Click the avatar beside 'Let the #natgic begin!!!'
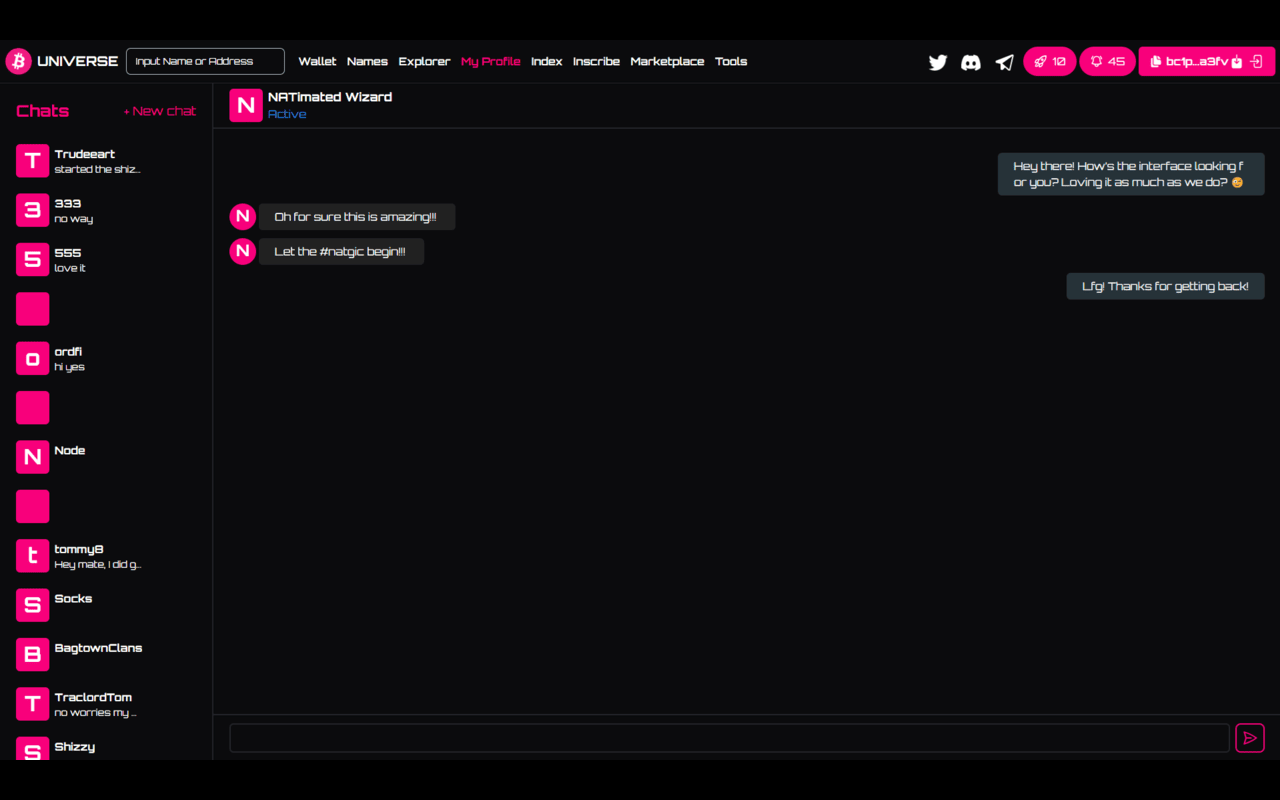This screenshot has width=1280, height=800. (243, 251)
